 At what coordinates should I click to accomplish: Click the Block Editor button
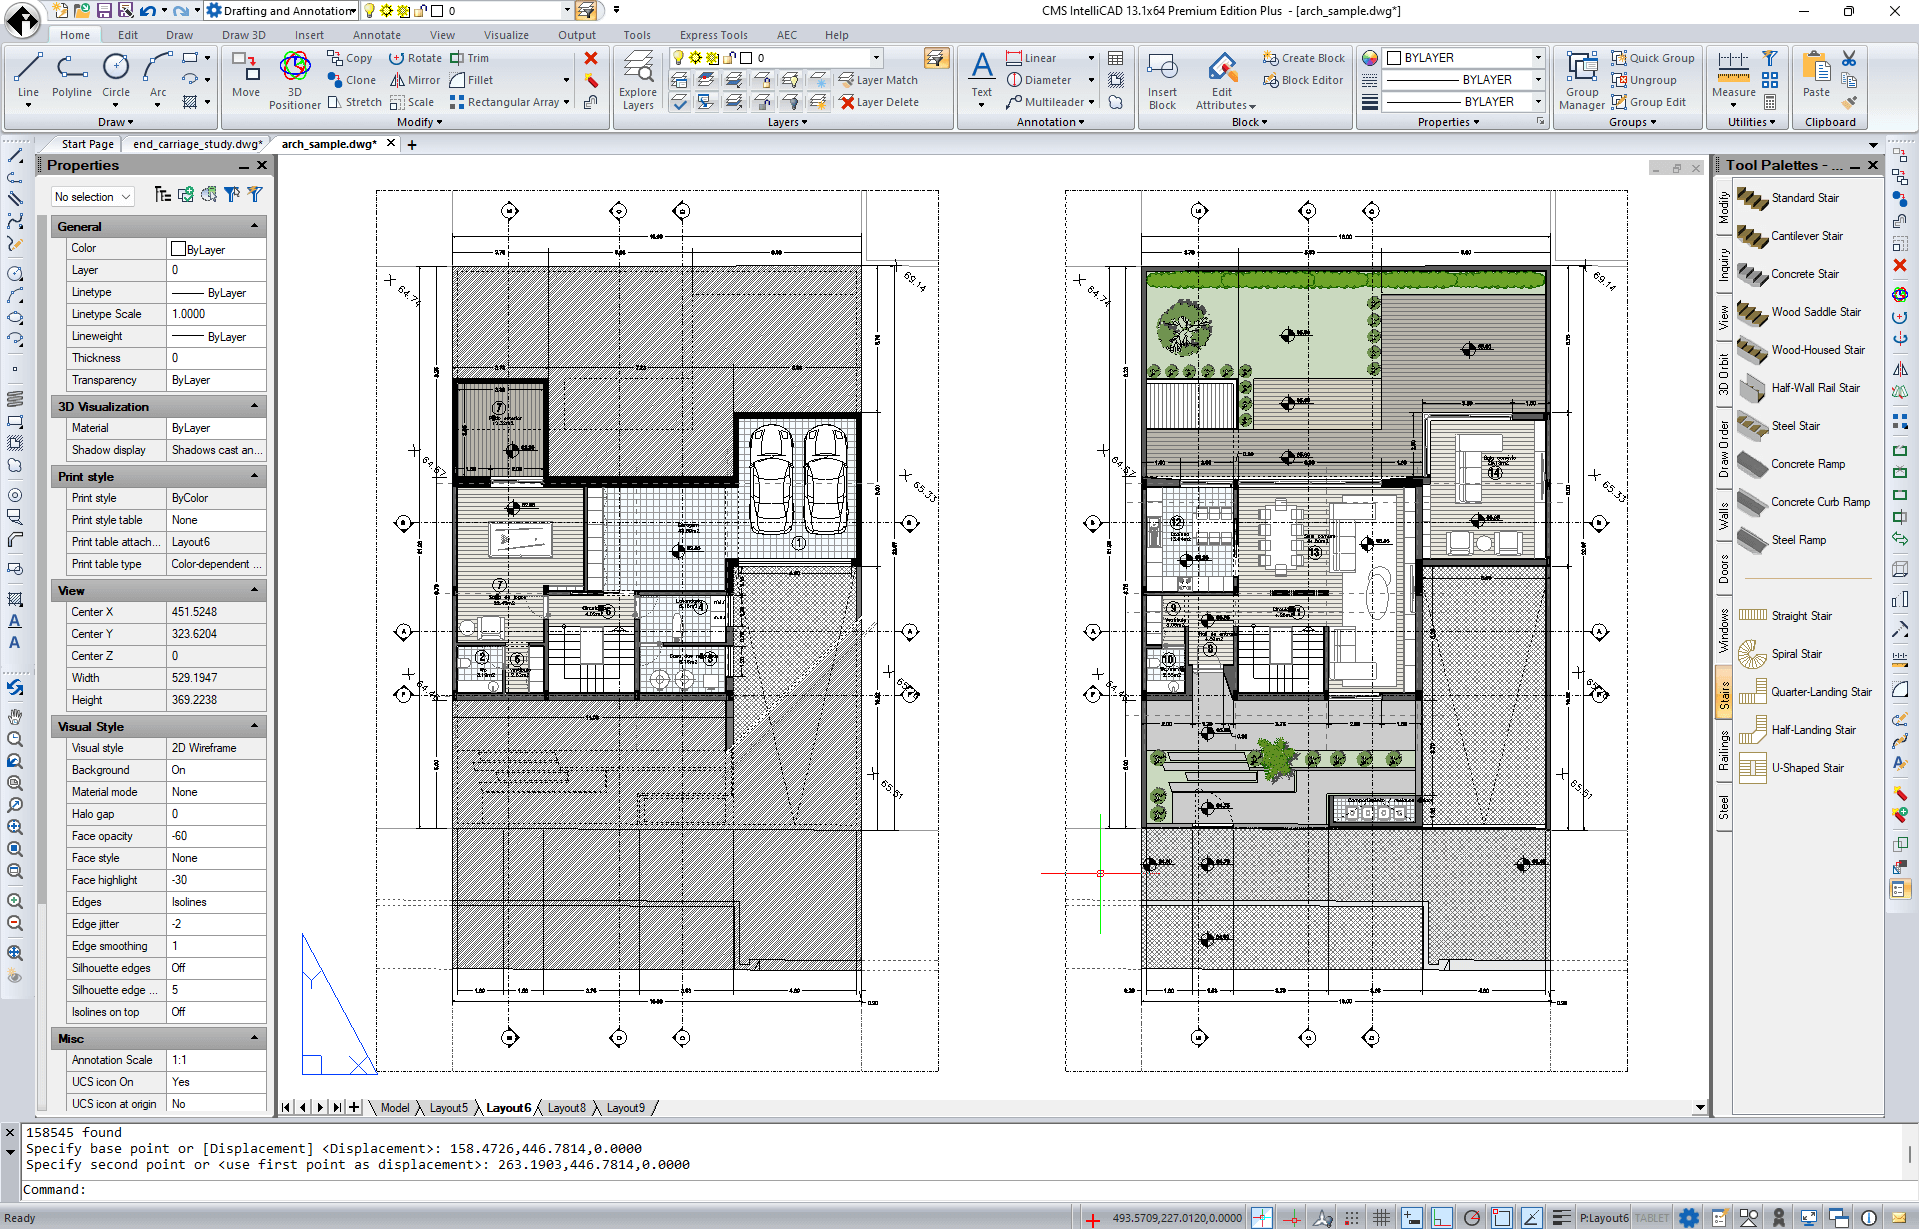point(1303,80)
